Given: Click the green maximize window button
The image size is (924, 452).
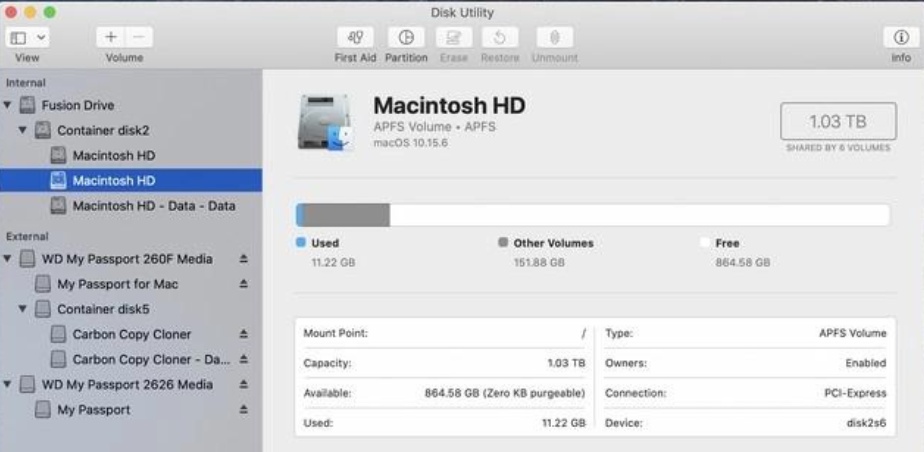Looking at the screenshot, I should (50, 12).
